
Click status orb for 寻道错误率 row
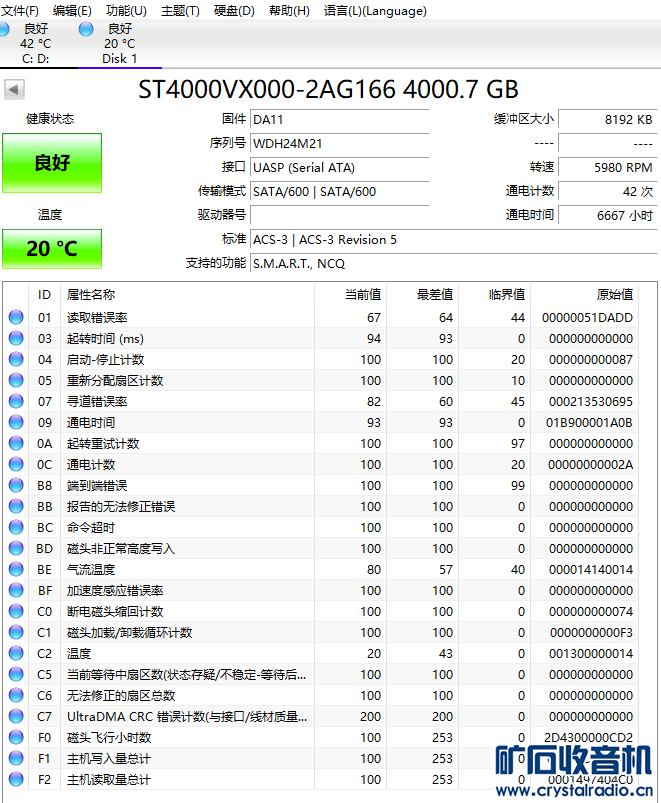[16, 401]
